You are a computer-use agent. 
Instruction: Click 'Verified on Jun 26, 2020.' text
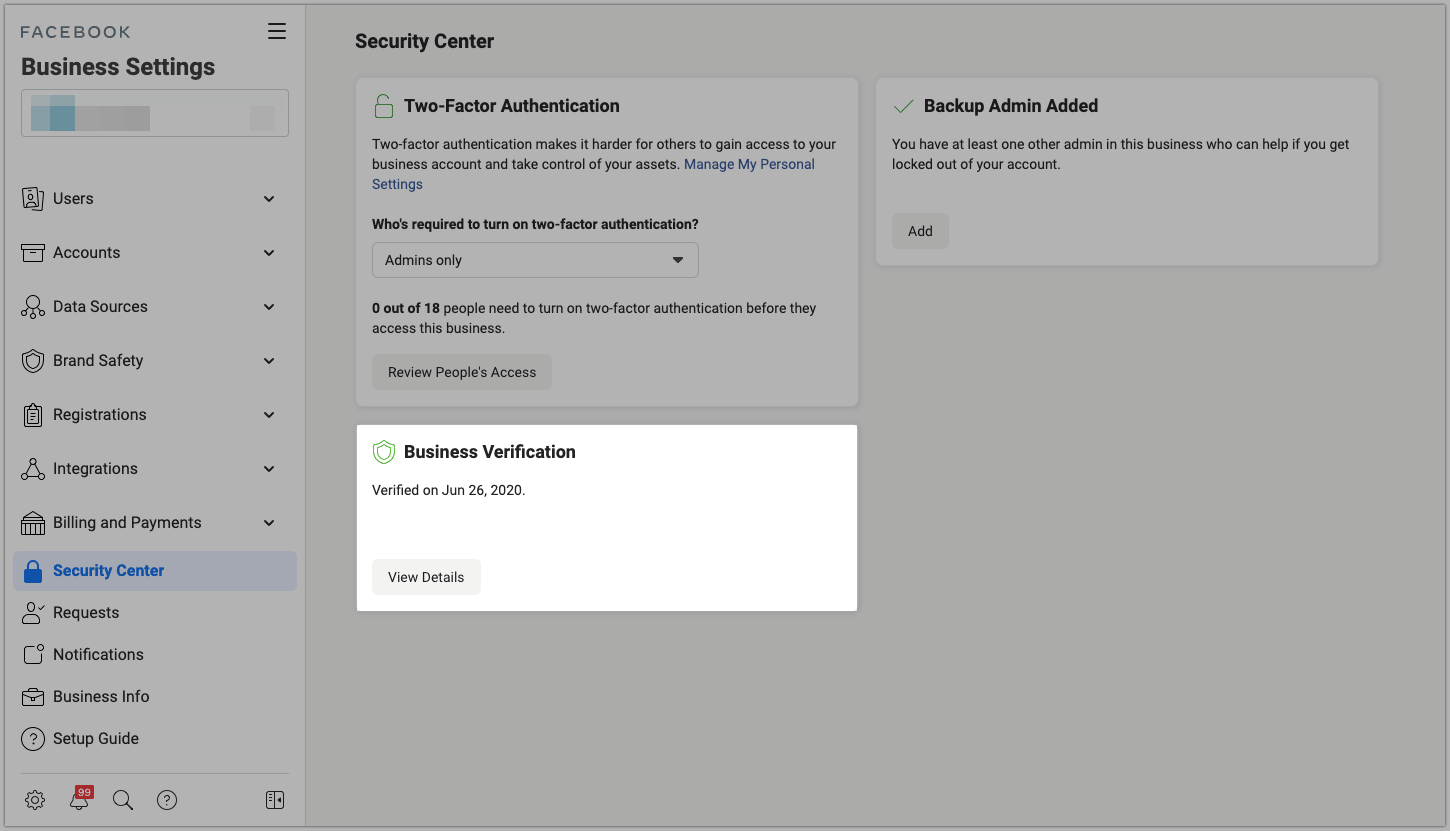pos(448,490)
